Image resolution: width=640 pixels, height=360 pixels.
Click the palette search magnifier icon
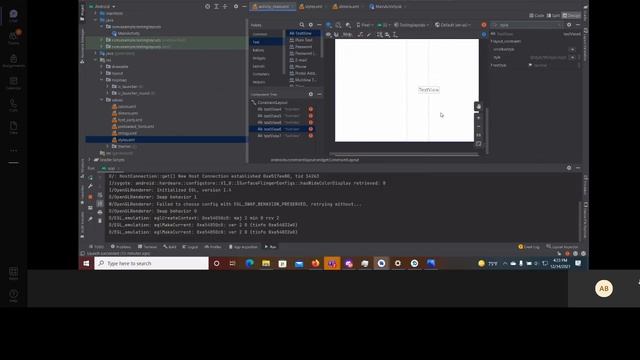coord(302,25)
